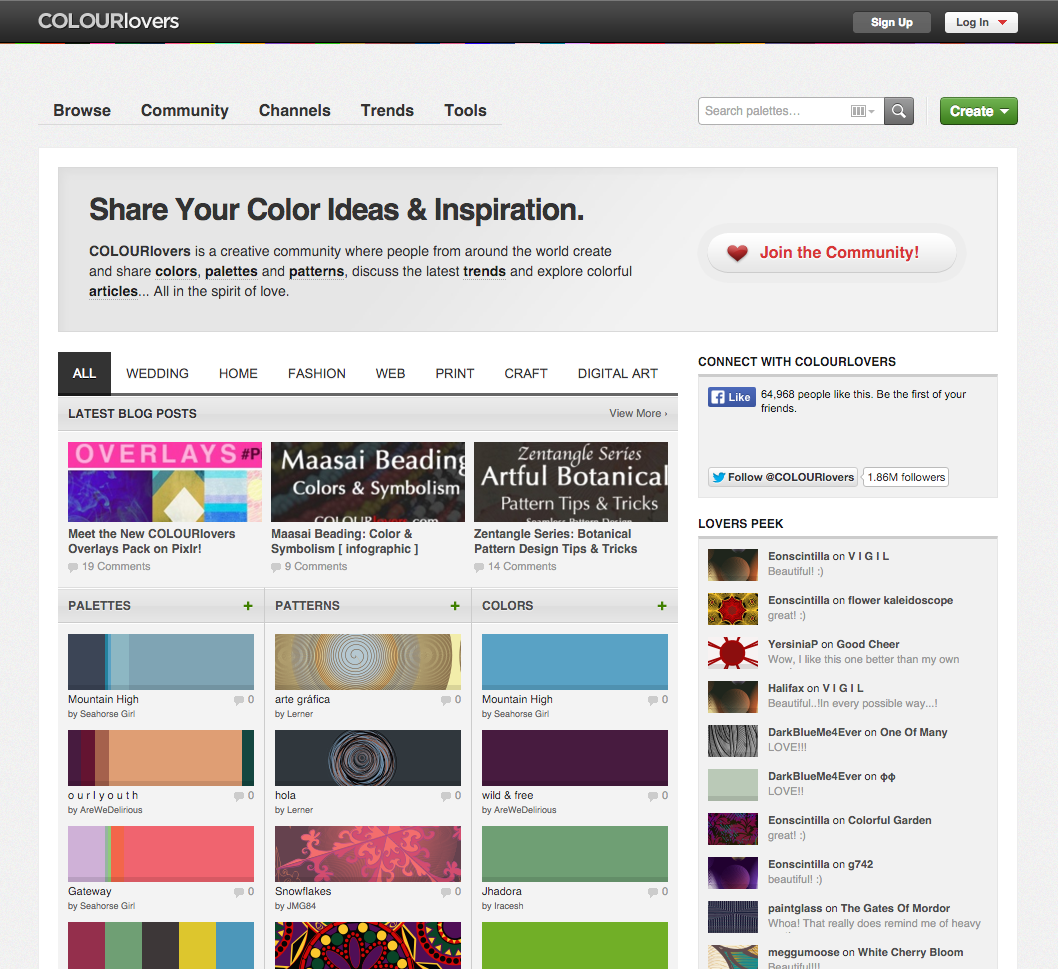Add a new pattern with the plus icon
This screenshot has width=1058, height=969.
[x=455, y=606]
